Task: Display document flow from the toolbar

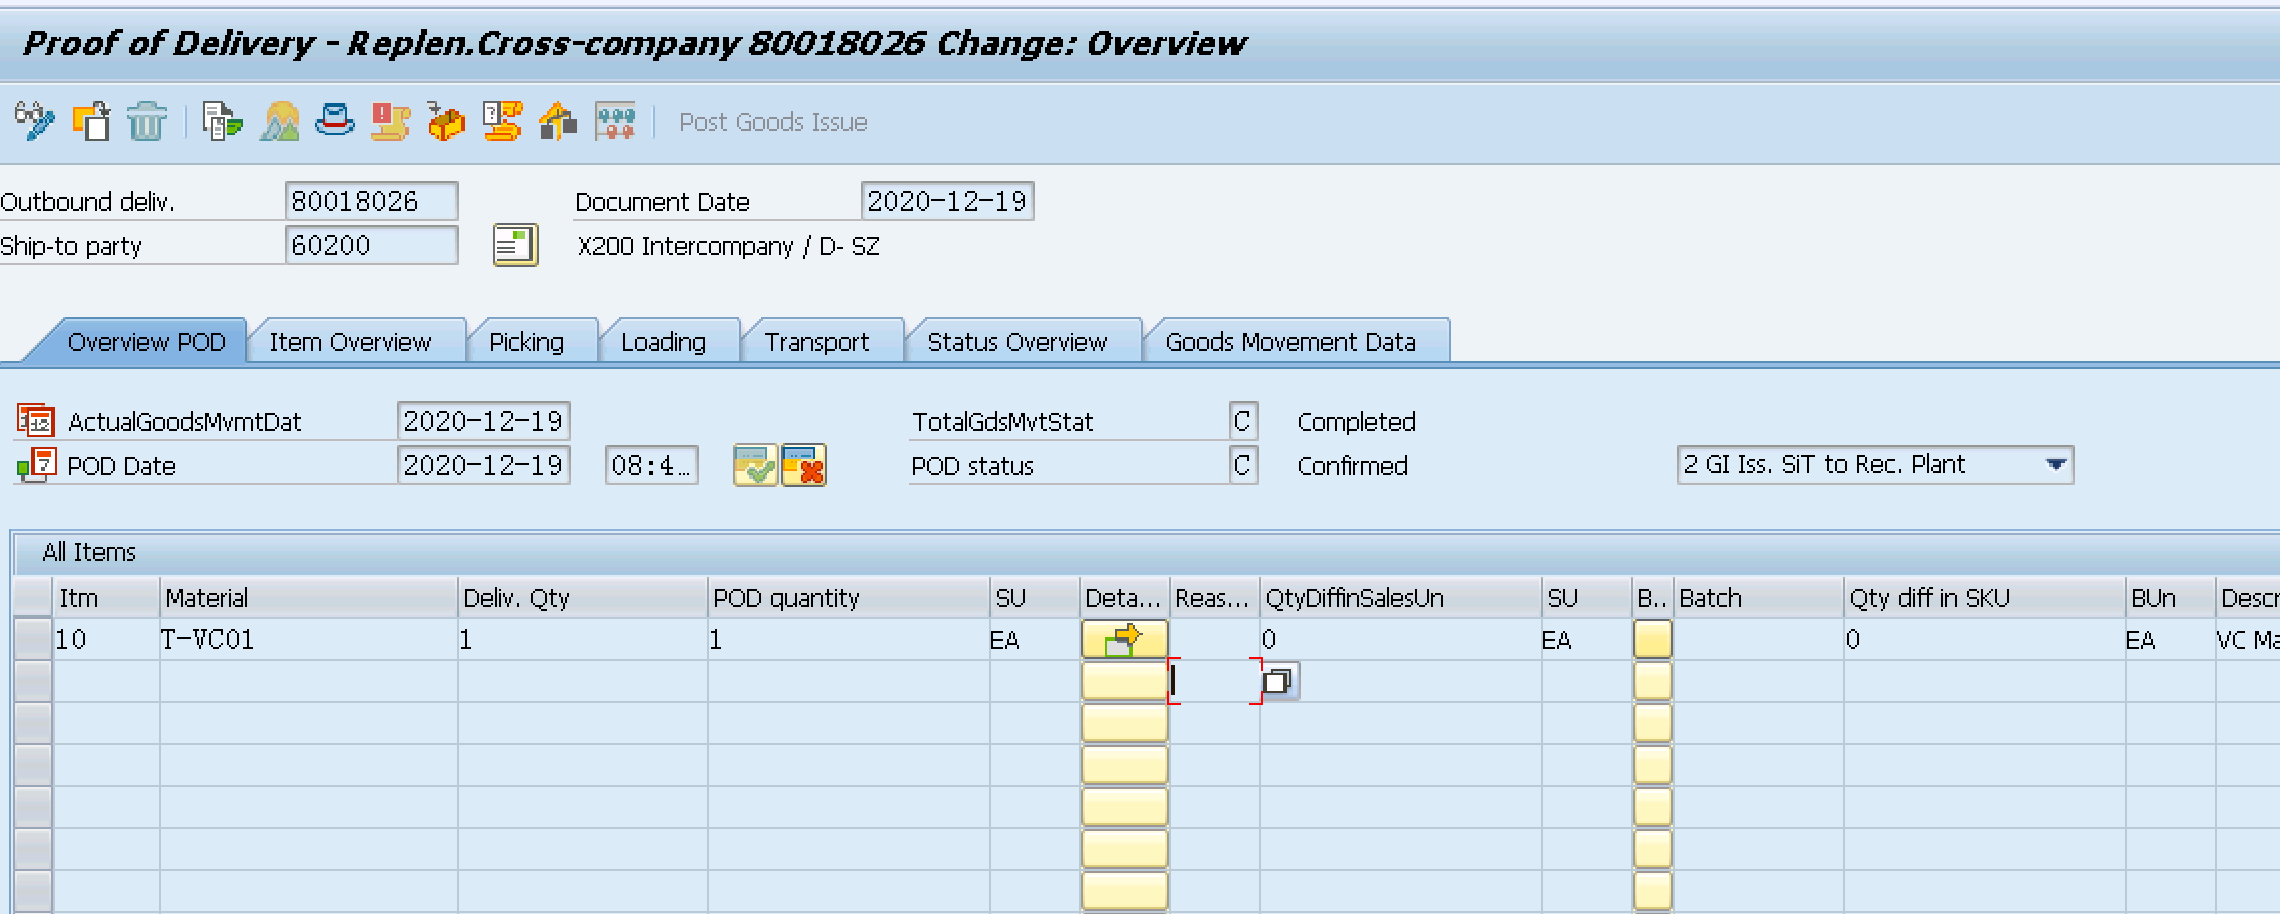Action: click(222, 122)
